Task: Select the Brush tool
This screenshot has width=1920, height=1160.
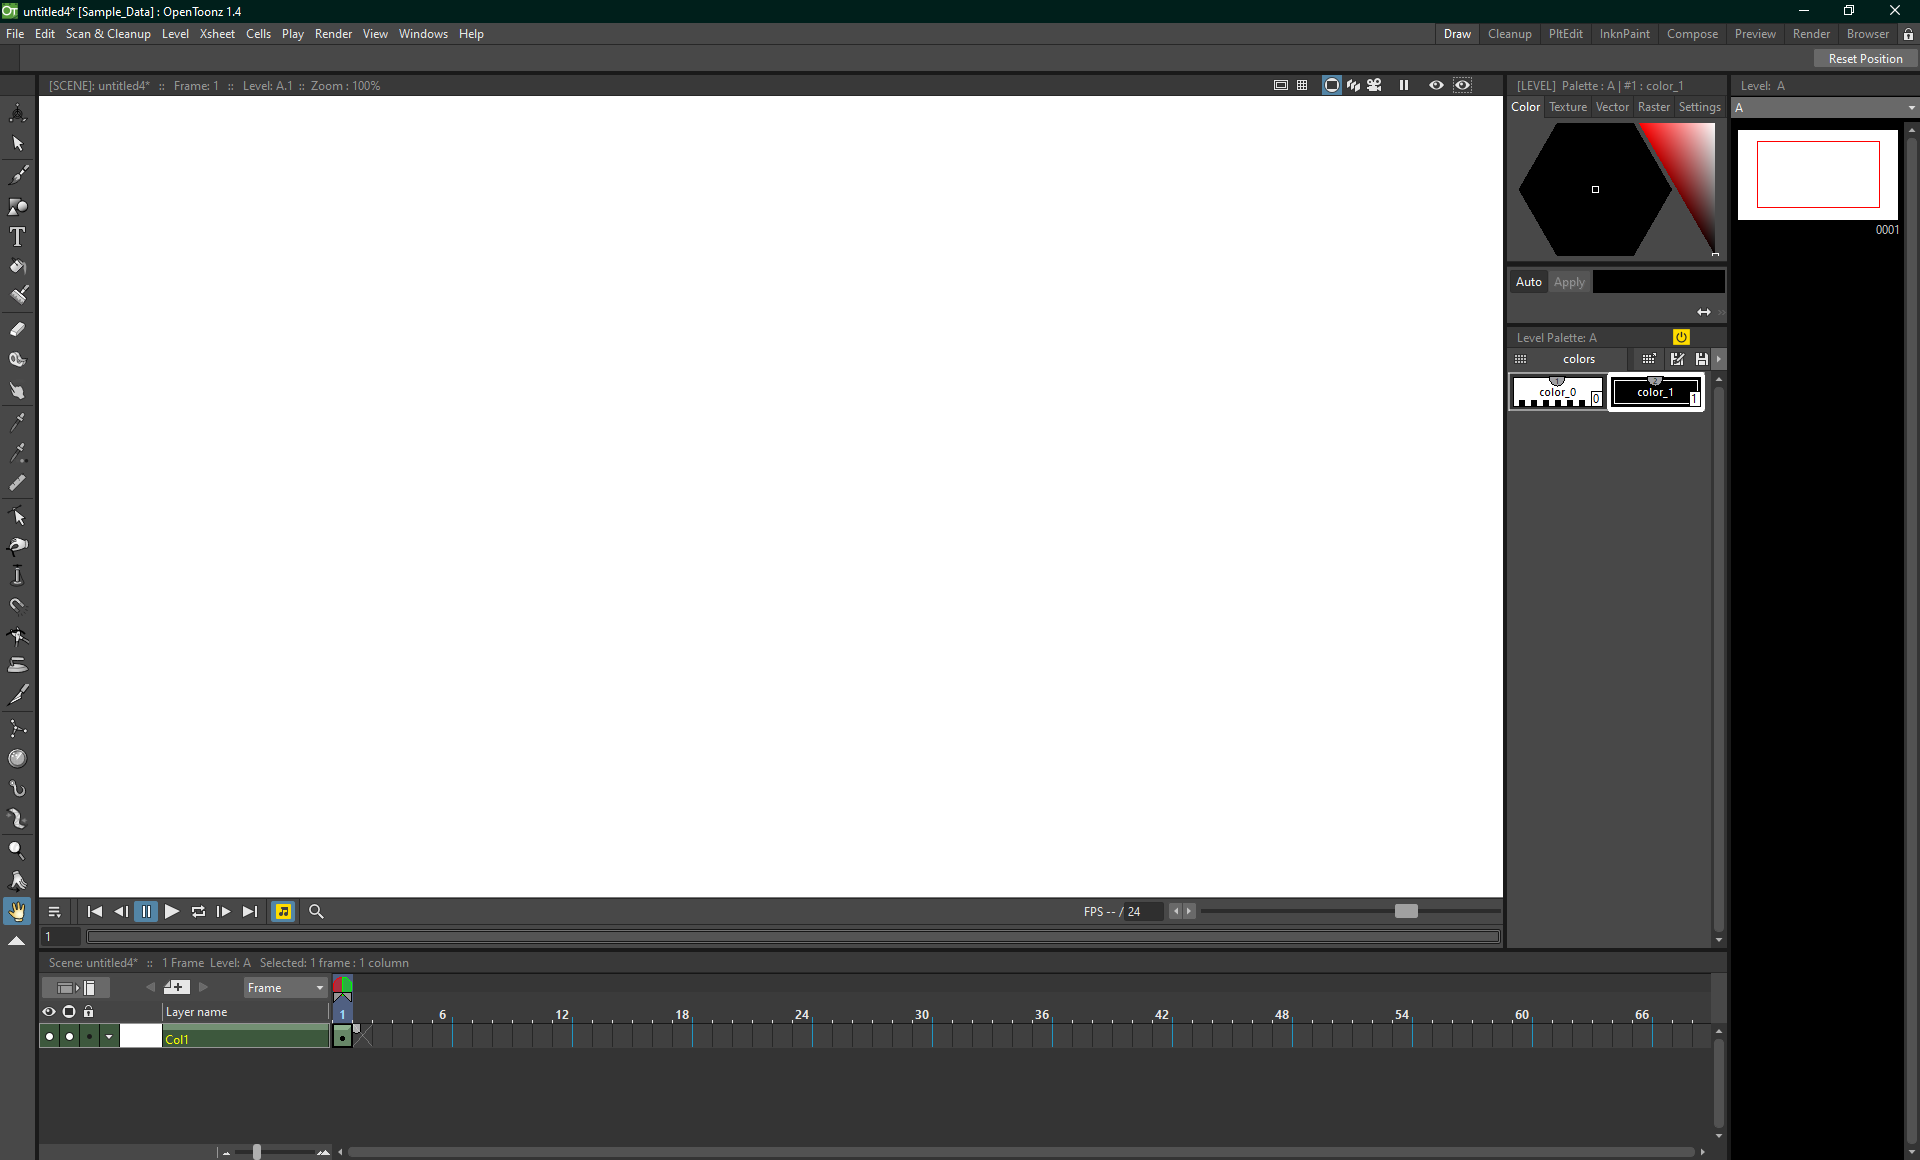Action: click(17, 174)
